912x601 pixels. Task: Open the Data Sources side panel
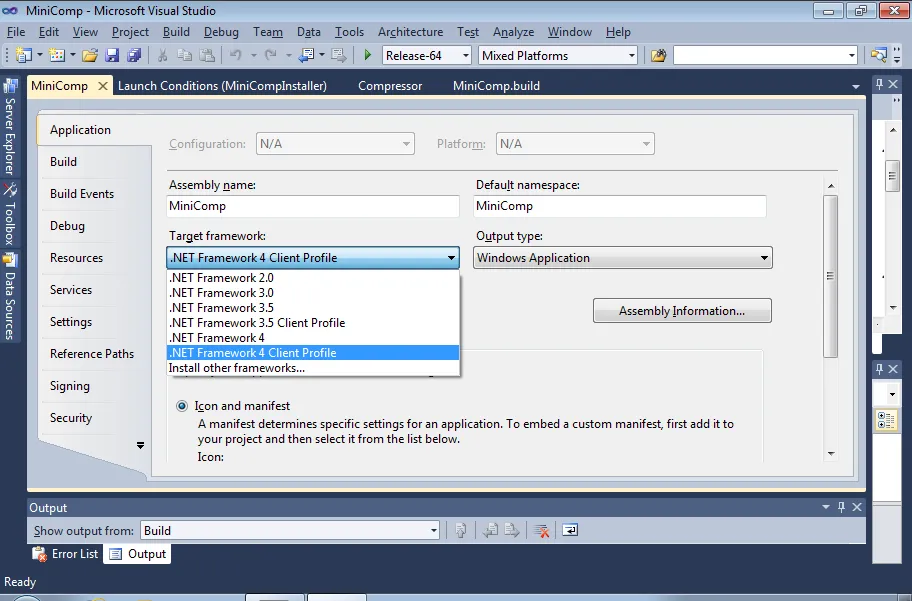(x=10, y=296)
